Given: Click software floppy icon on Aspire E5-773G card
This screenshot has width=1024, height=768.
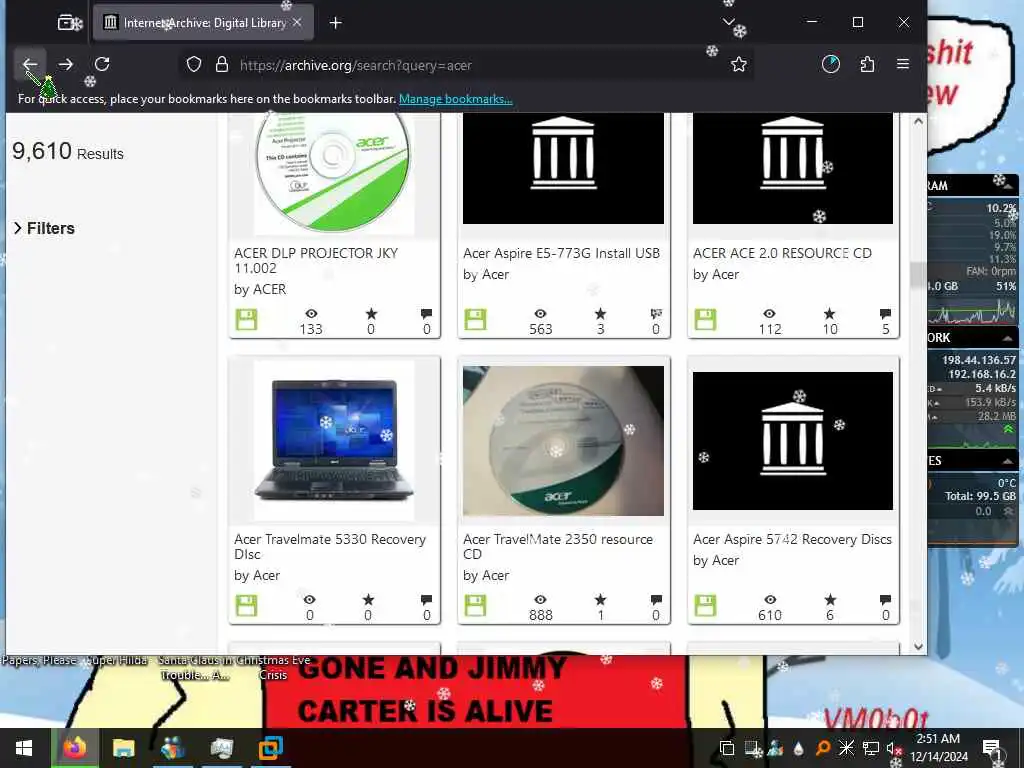Looking at the screenshot, I should pos(475,319).
